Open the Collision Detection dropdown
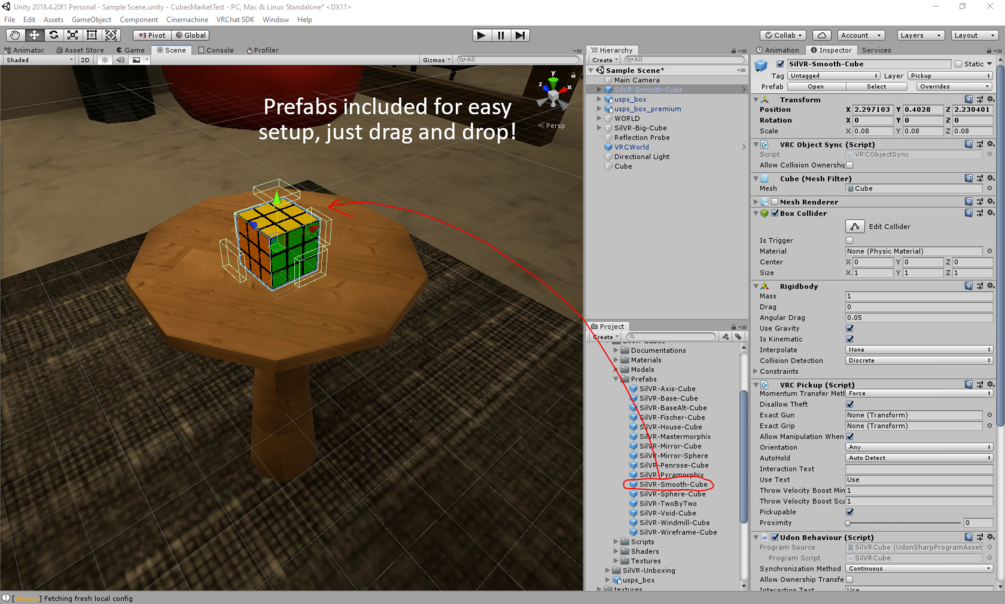 pyautogui.click(x=919, y=360)
